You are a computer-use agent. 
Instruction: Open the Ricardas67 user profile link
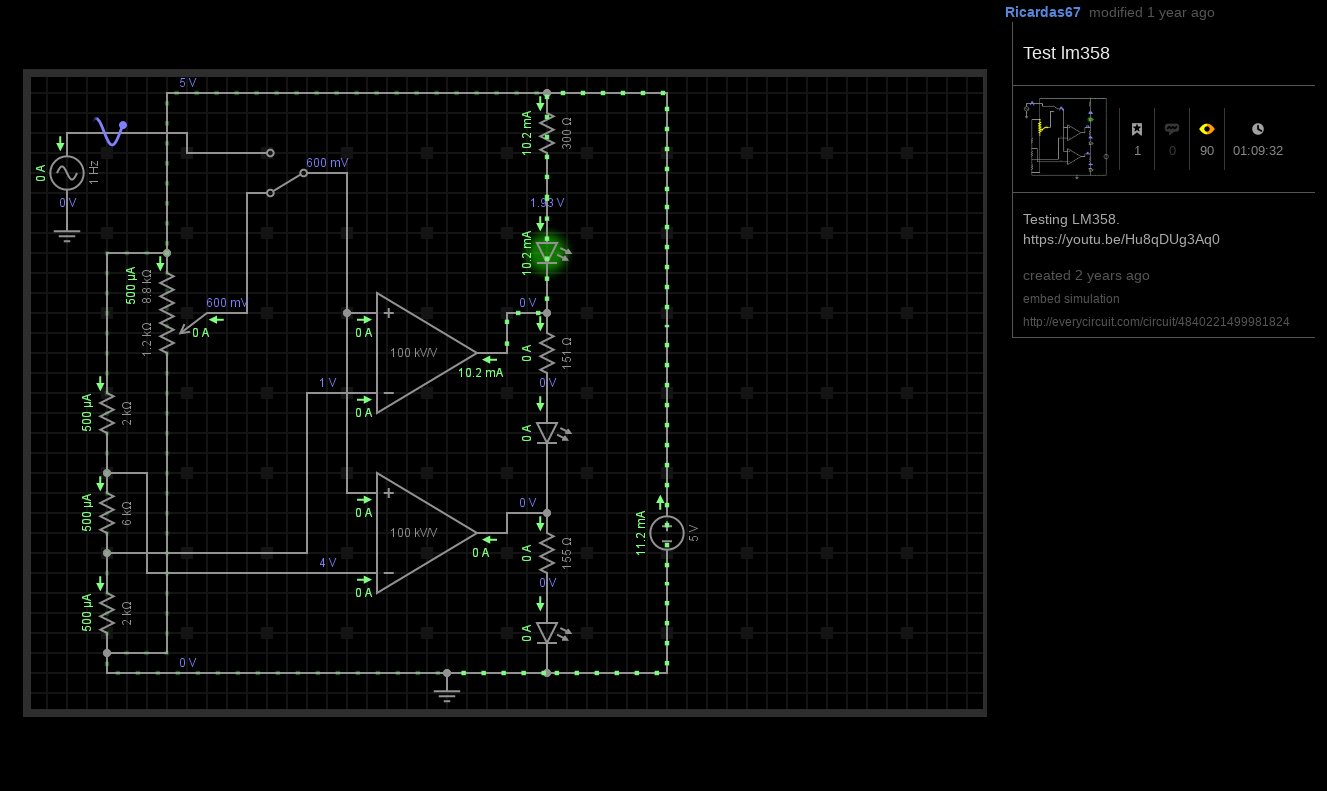(x=1043, y=12)
